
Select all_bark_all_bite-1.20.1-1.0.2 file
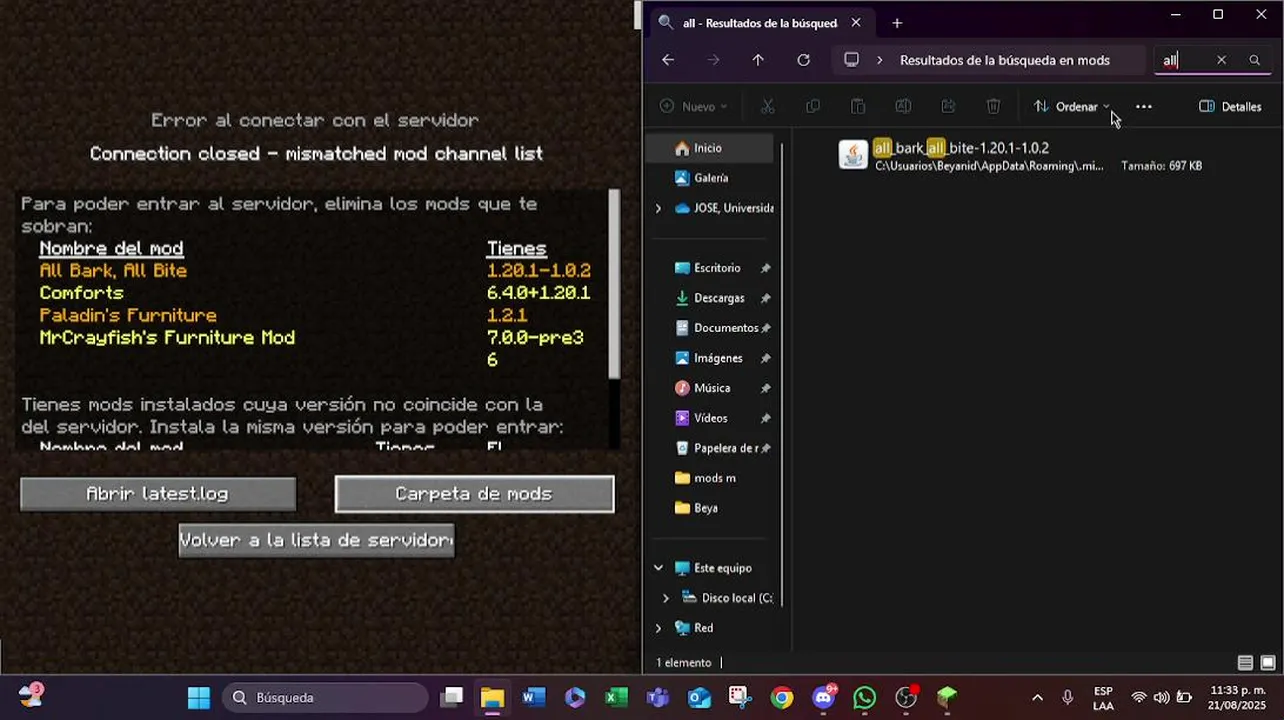1020,156
